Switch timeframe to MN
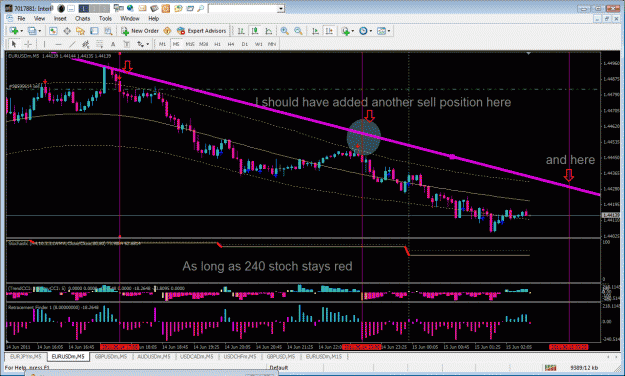 (x=272, y=44)
